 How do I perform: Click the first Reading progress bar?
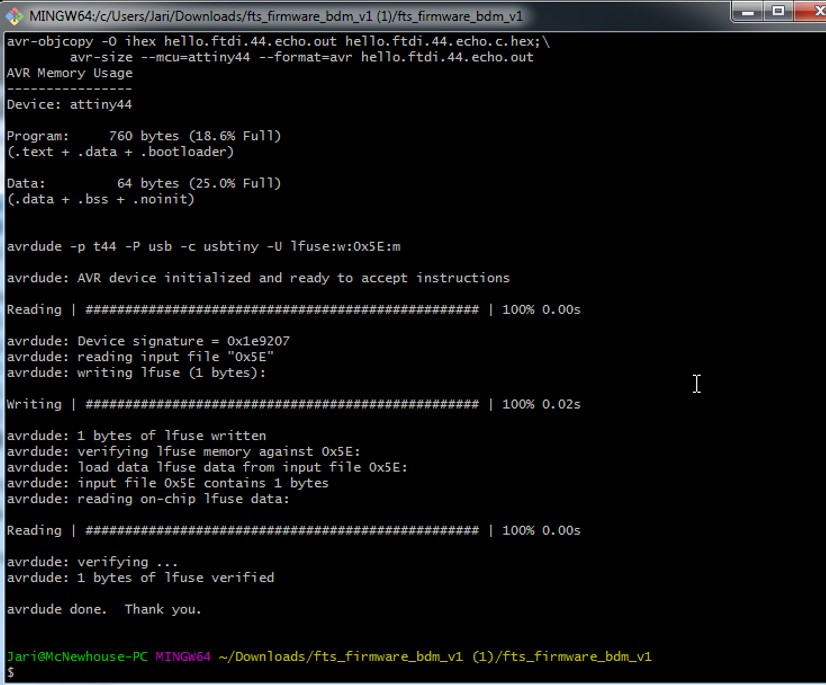pos(282,310)
